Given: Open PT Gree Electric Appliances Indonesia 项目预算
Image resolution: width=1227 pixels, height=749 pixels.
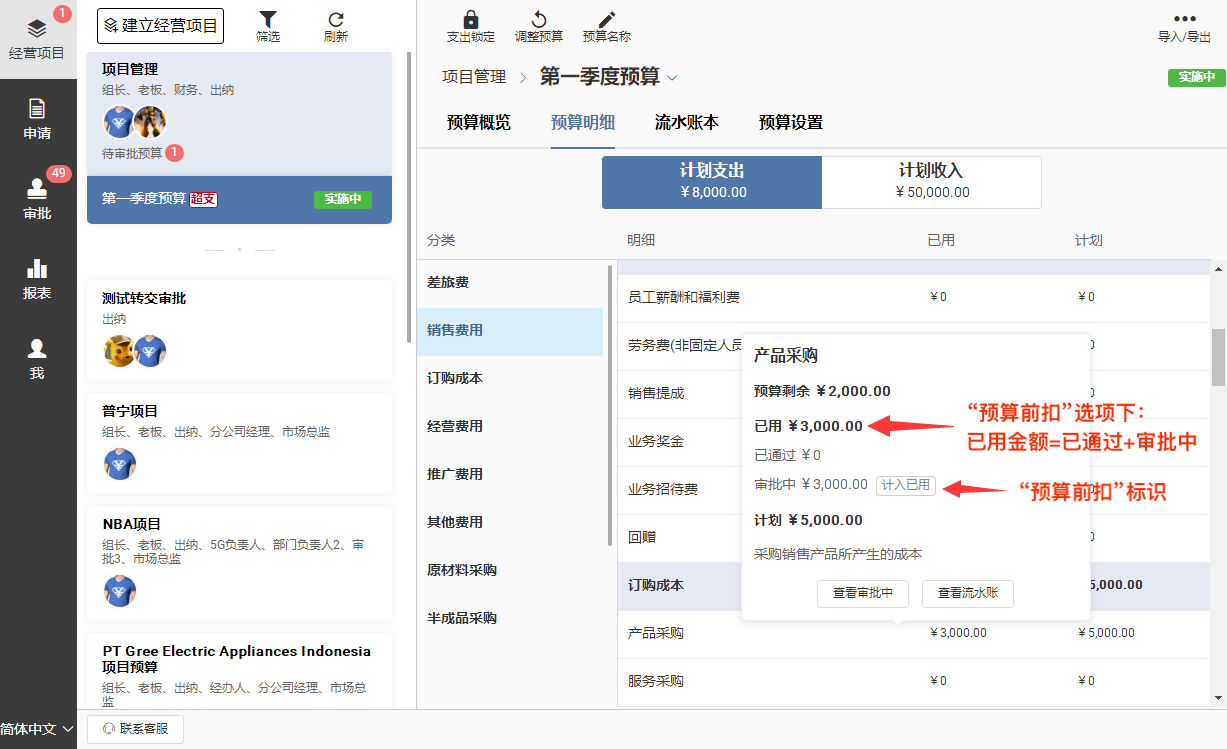Looking at the screenshot, I should coord(239,671).
